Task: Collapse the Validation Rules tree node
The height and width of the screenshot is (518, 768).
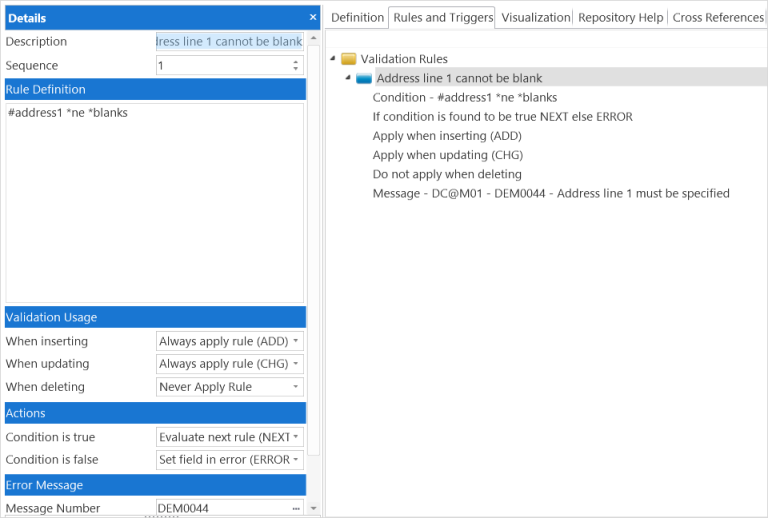Action: point(332,59)
